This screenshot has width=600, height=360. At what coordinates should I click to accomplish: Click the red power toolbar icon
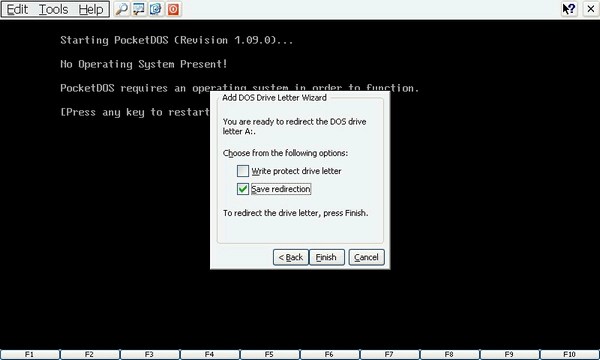[173, 9]
